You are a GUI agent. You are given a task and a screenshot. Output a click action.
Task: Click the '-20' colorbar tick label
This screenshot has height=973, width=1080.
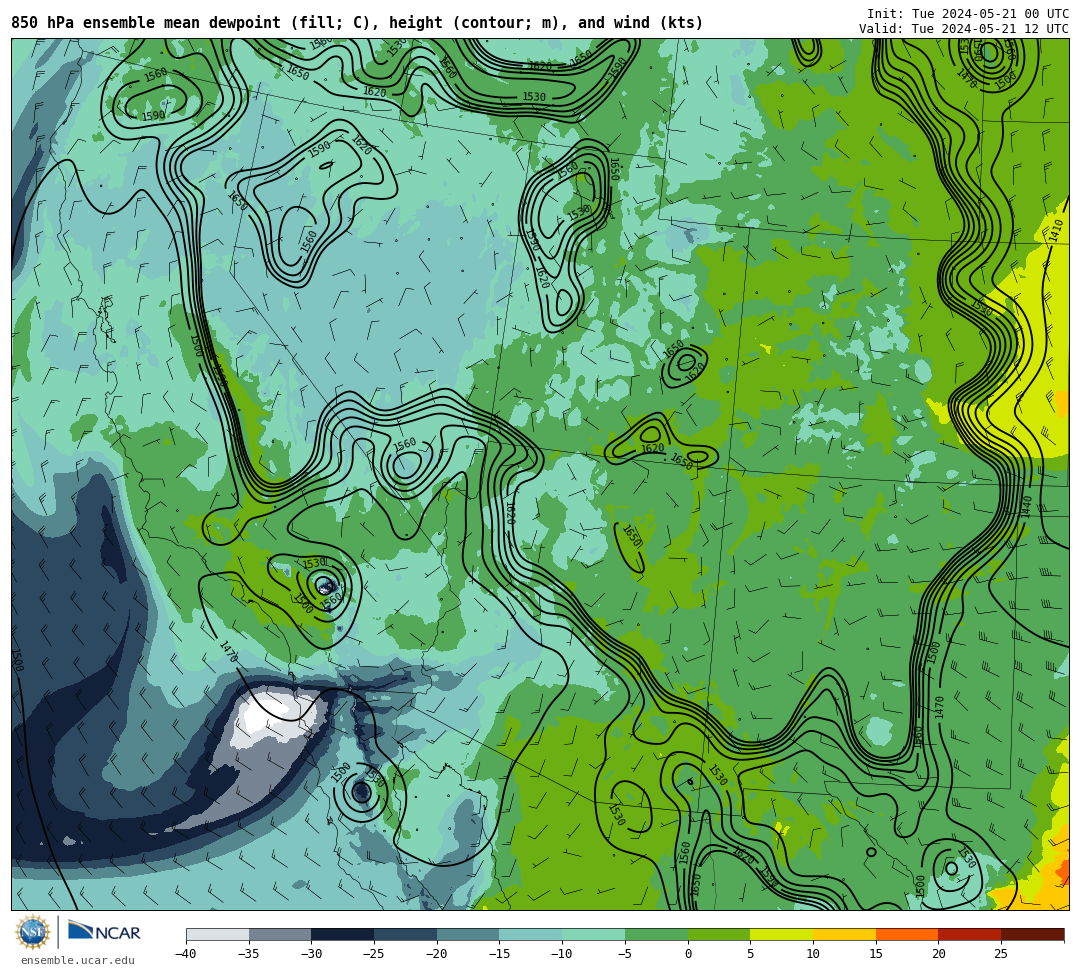tap(437, 954)
